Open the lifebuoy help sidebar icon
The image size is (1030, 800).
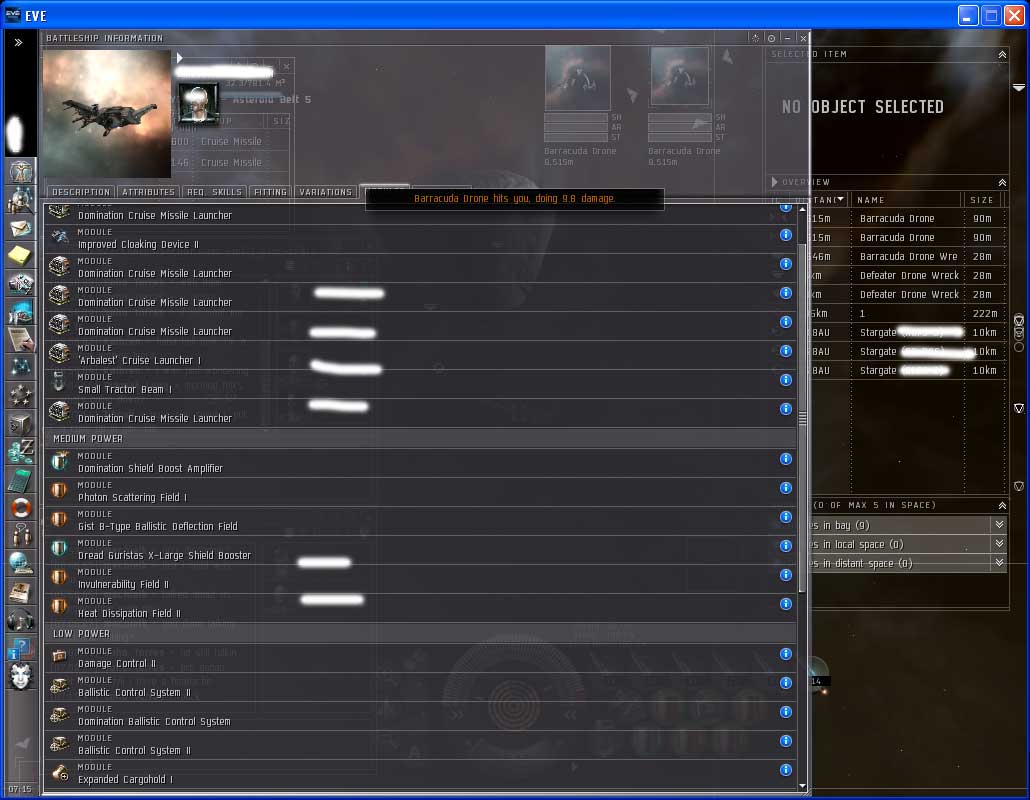(21, 508)
